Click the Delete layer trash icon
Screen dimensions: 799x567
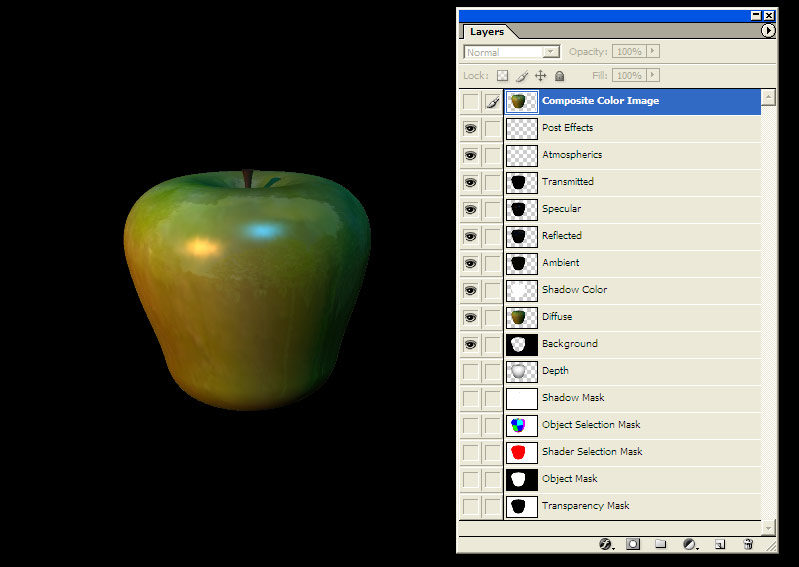pos(748,544)
